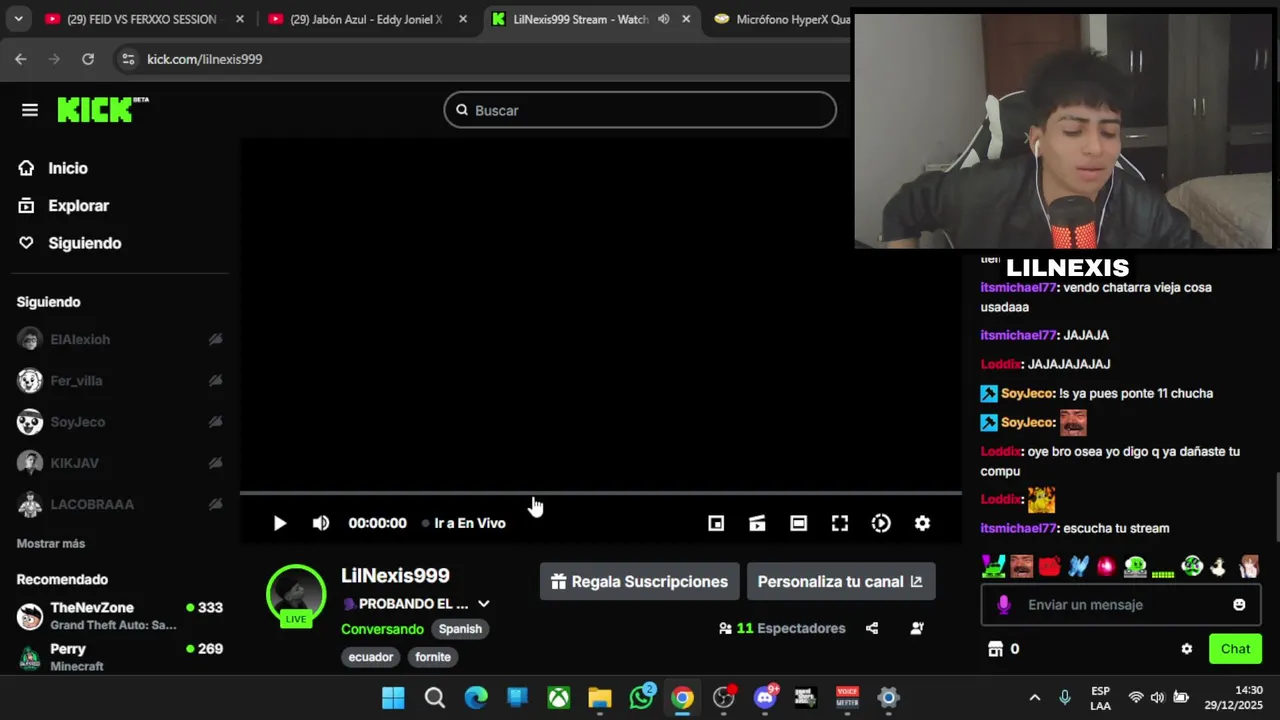Open the playback speed replay icon
The height and width of the screenshot is (720, 1280).
pos(881,523)
